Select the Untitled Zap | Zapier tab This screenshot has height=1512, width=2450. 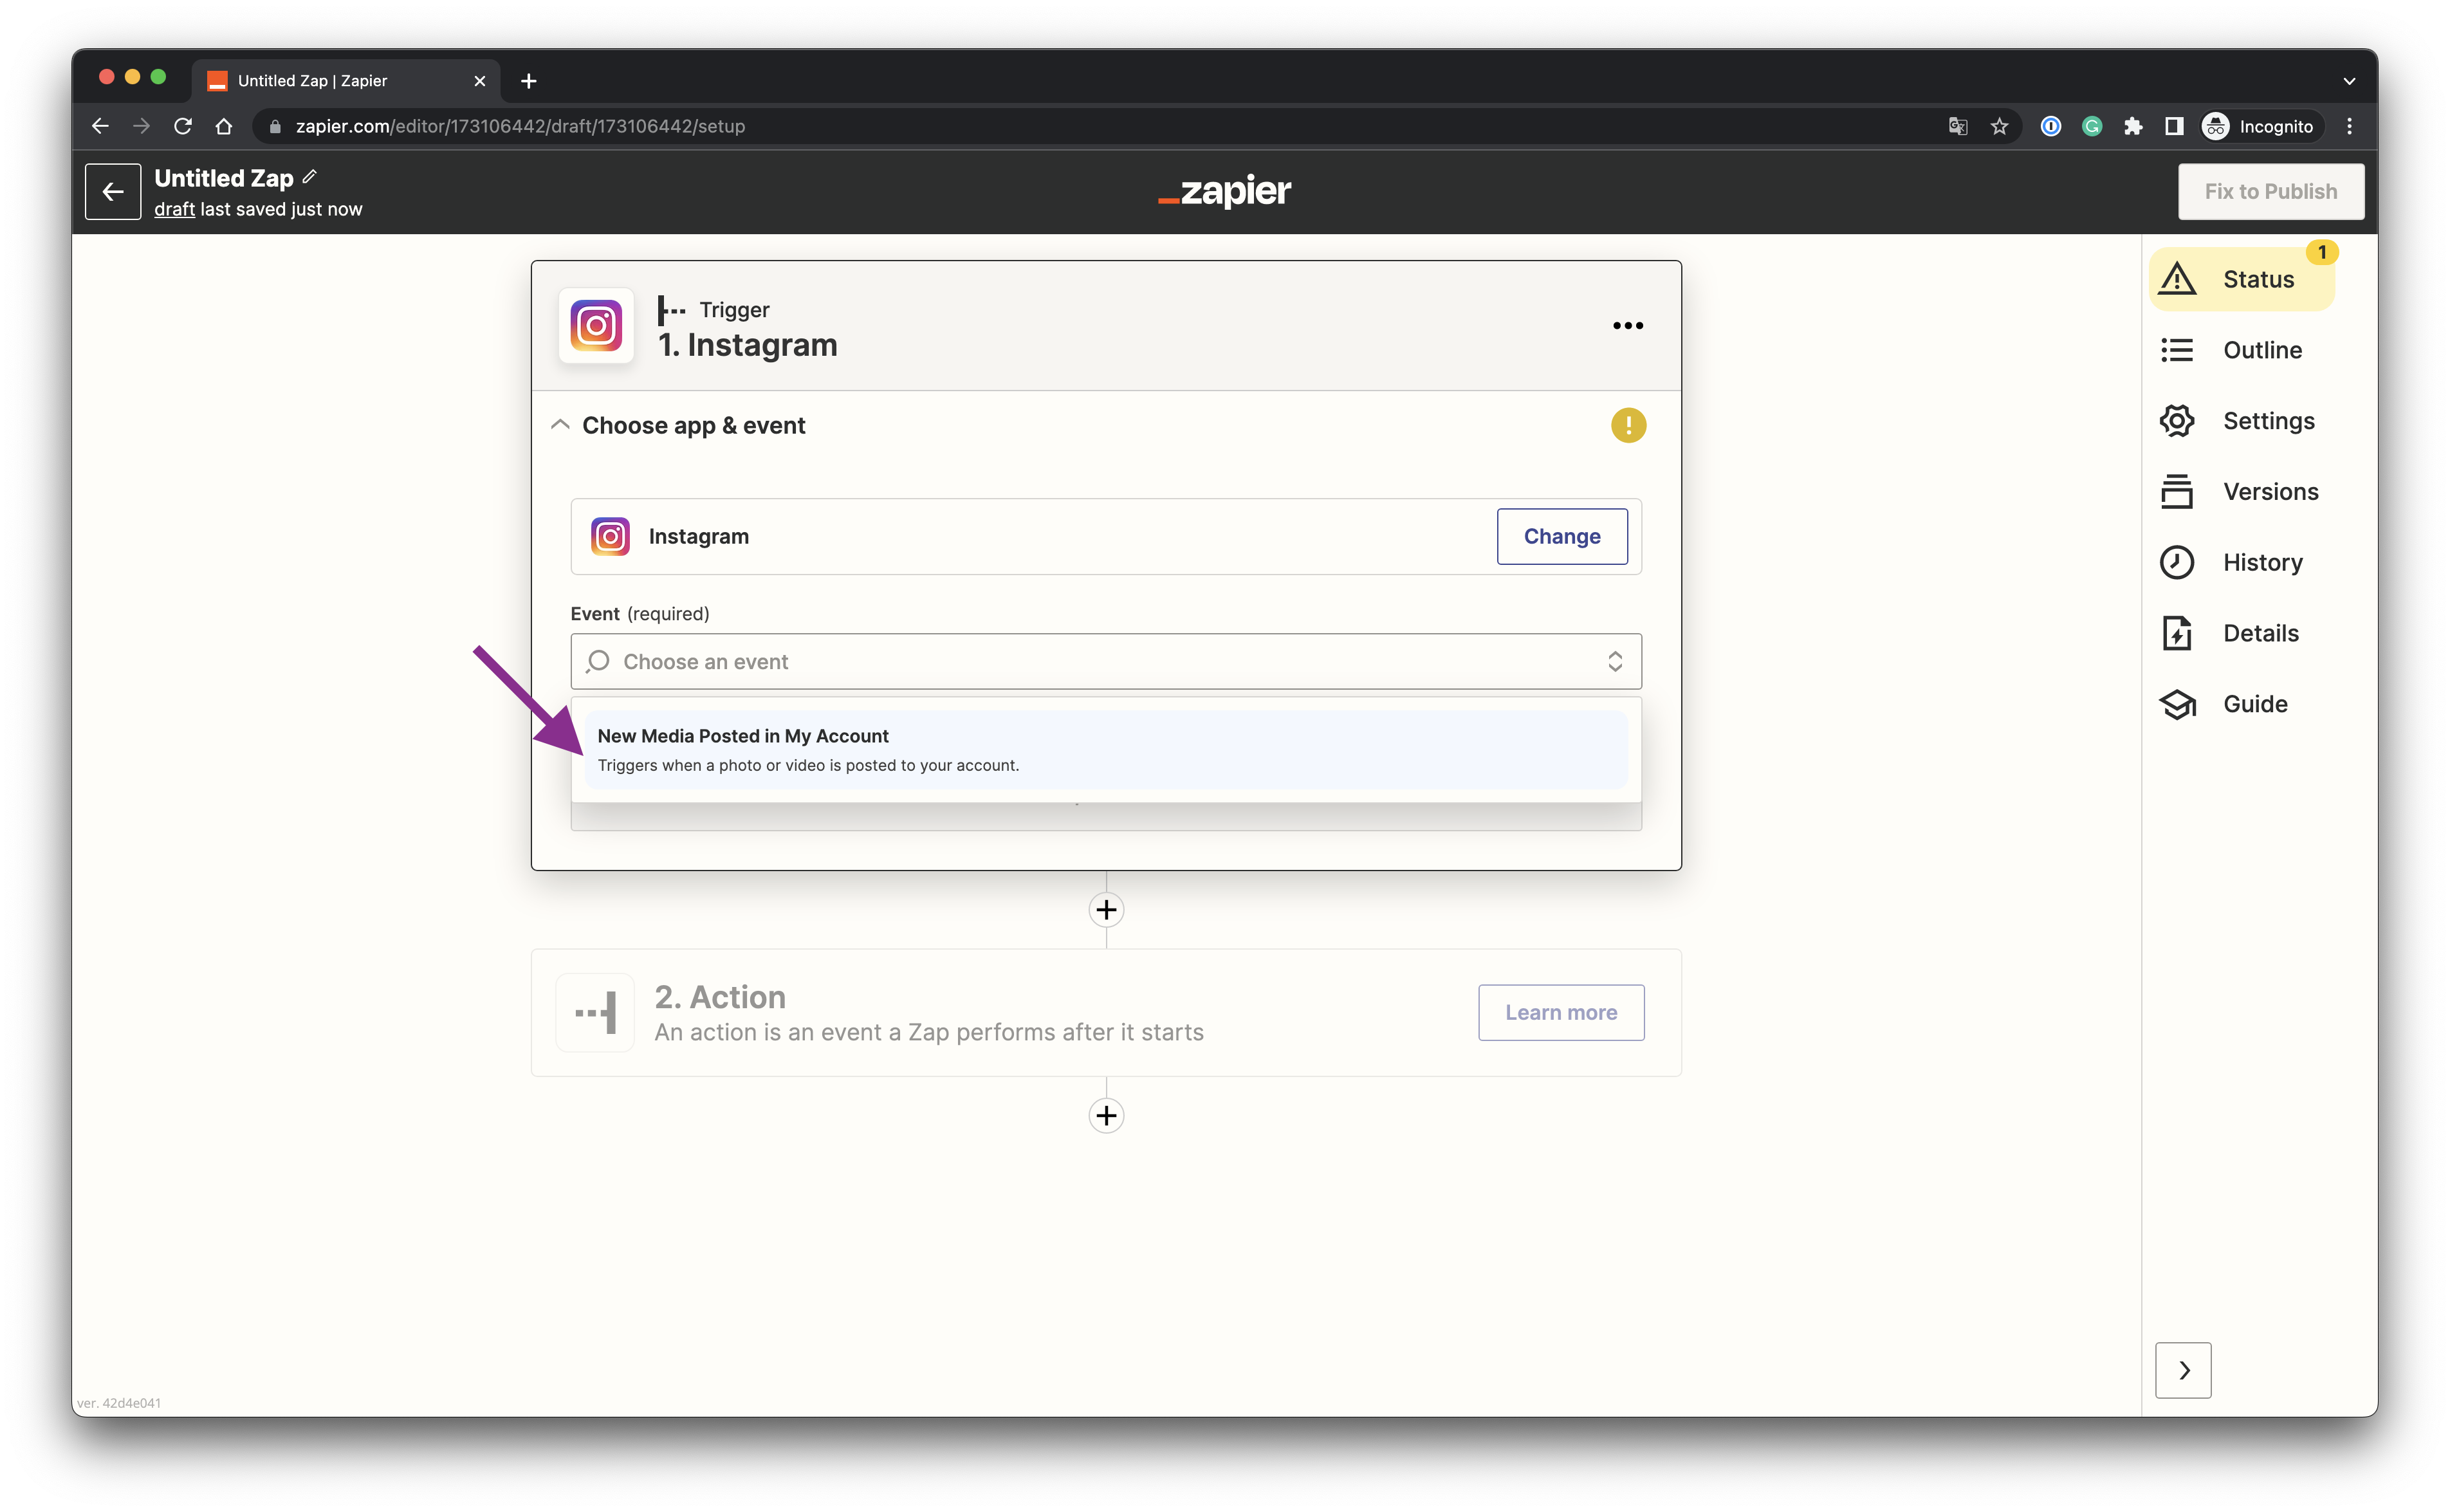click(x=345, y=81)
